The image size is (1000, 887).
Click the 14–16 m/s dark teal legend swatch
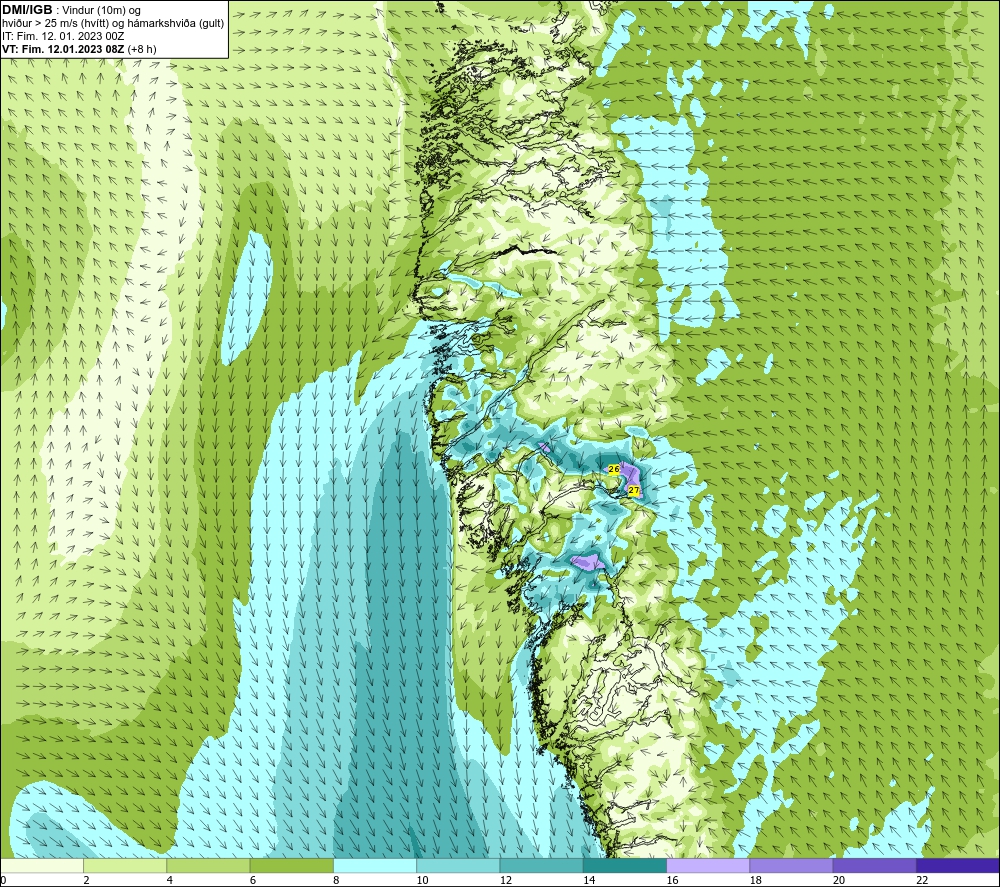click(625, 865)
